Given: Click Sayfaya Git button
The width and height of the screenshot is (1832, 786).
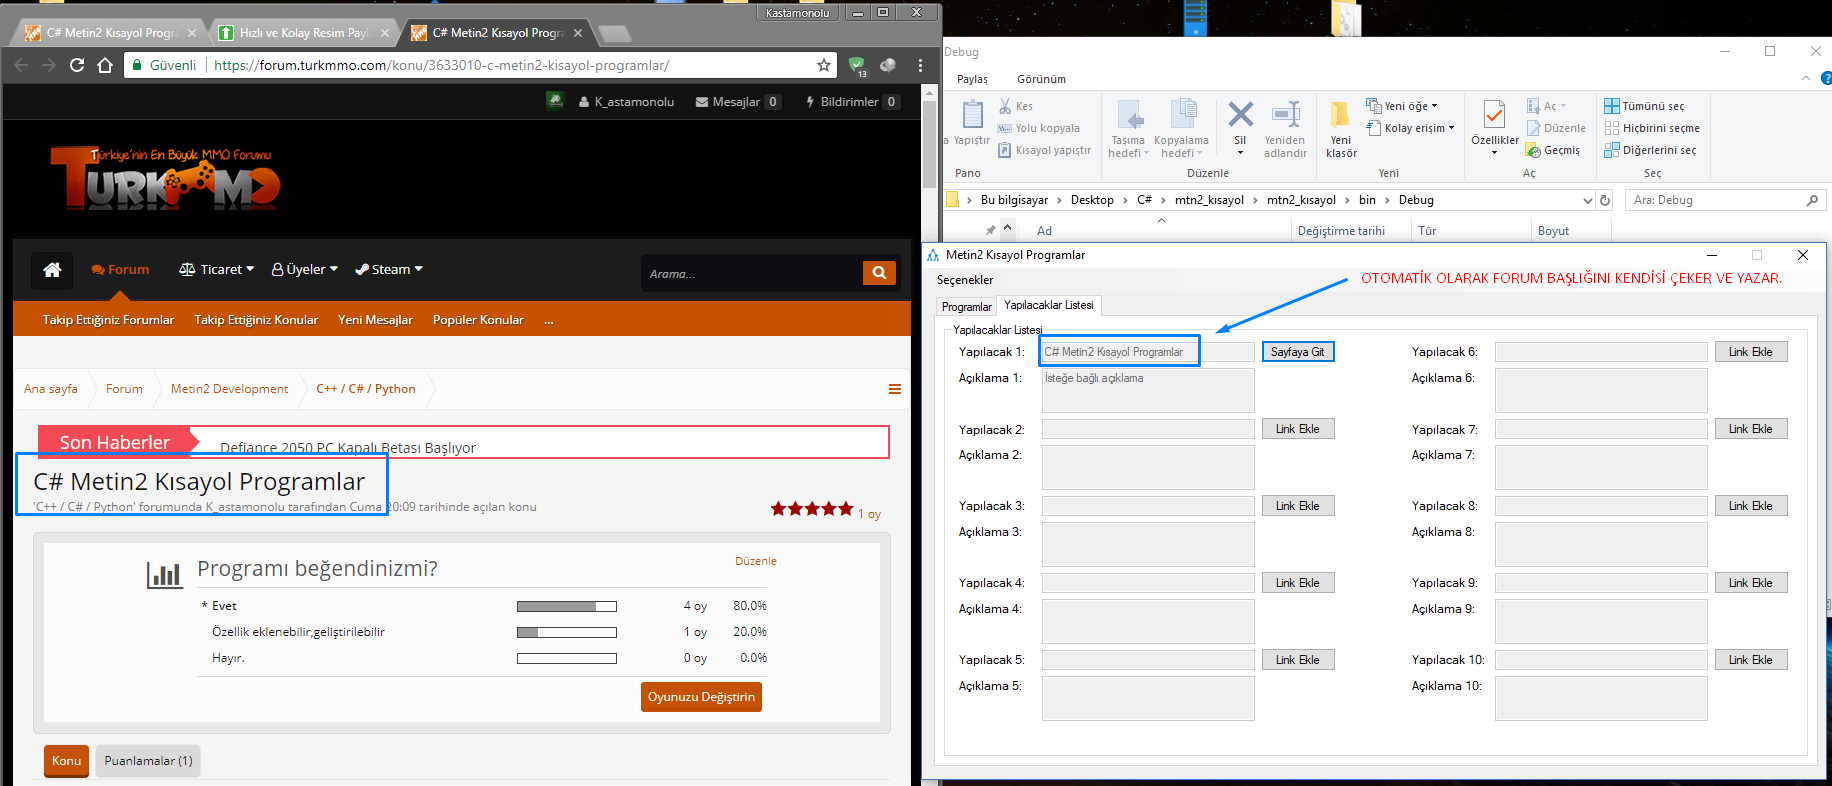Looking at the screenshot, I should (x=1298, y=352).
